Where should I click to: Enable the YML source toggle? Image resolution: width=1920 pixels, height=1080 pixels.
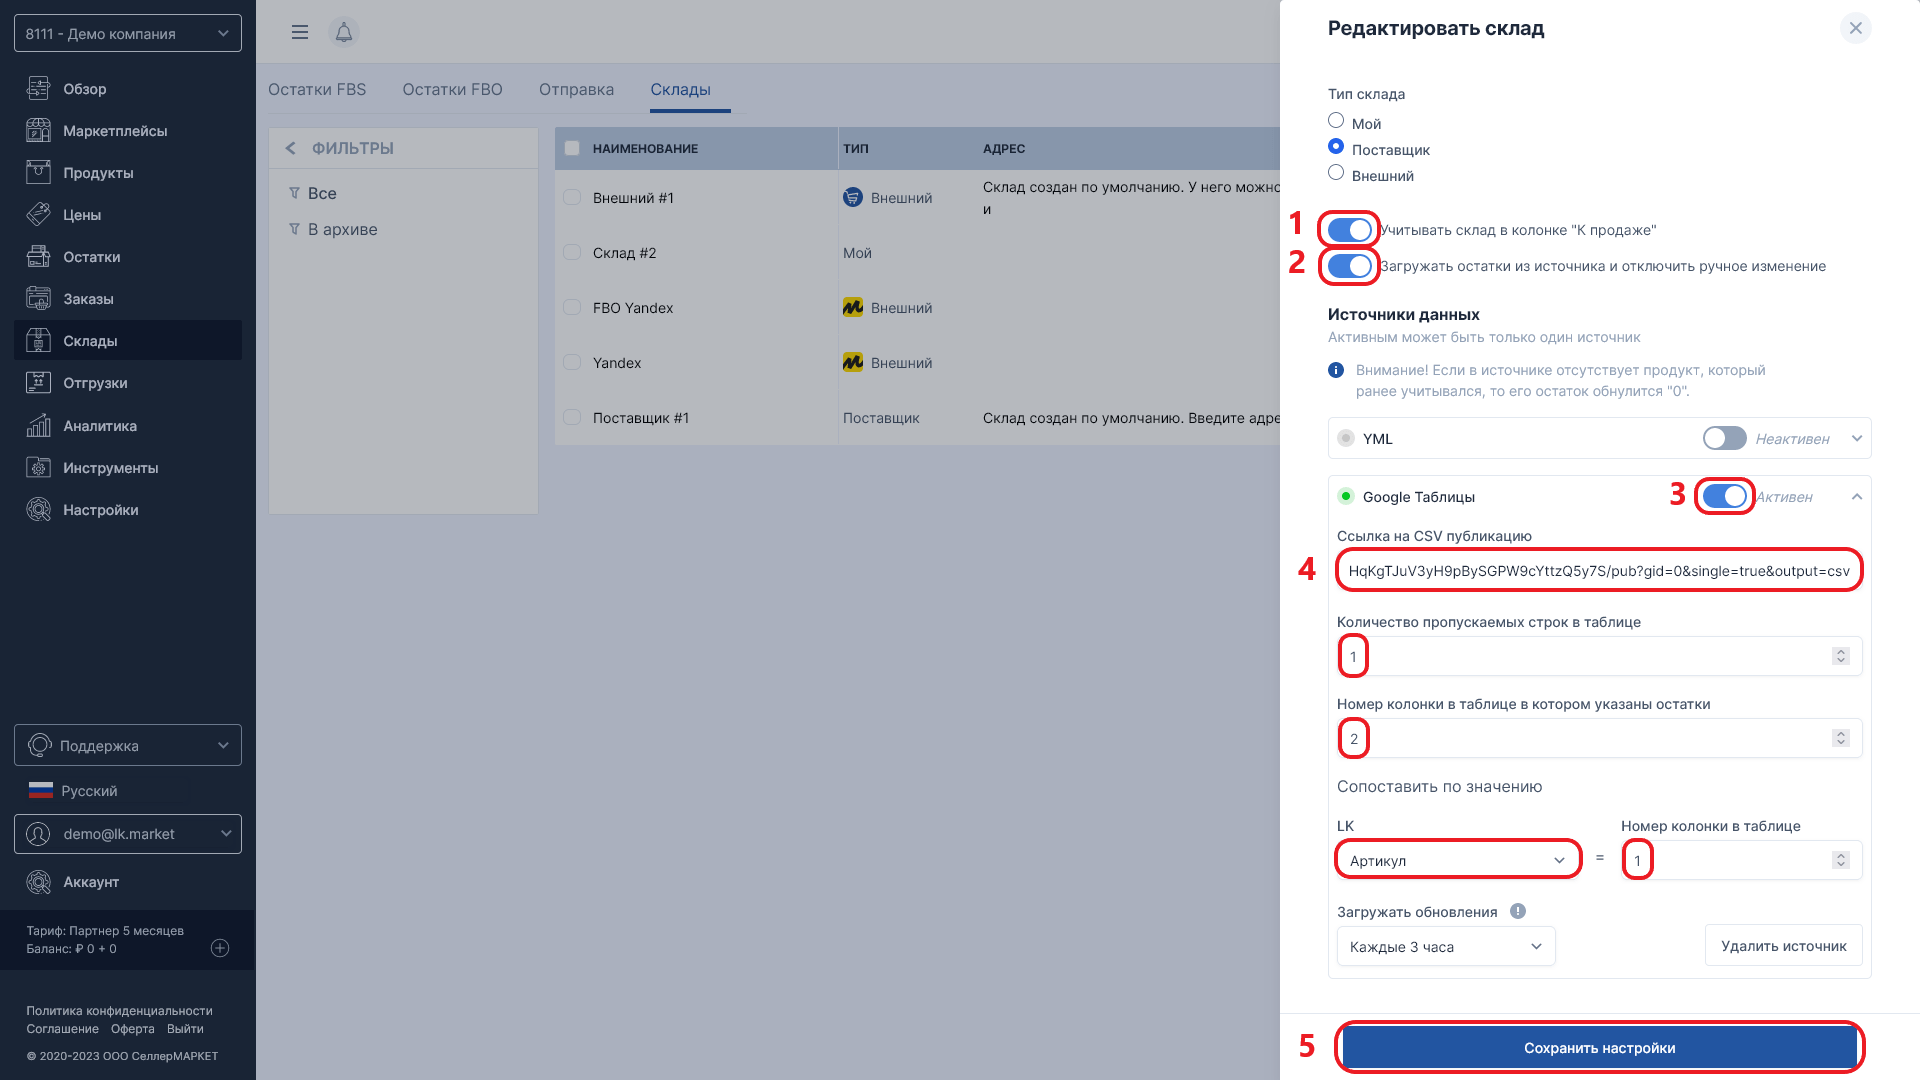click(x=1724, y=438)
